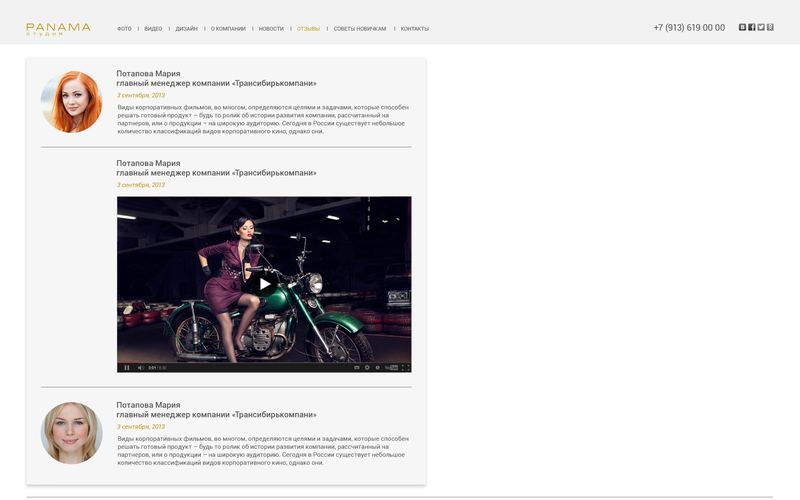This screenshot has height=500, width=800.
Task: Click the PANAMA studio logo
Action: coord(58,29)
